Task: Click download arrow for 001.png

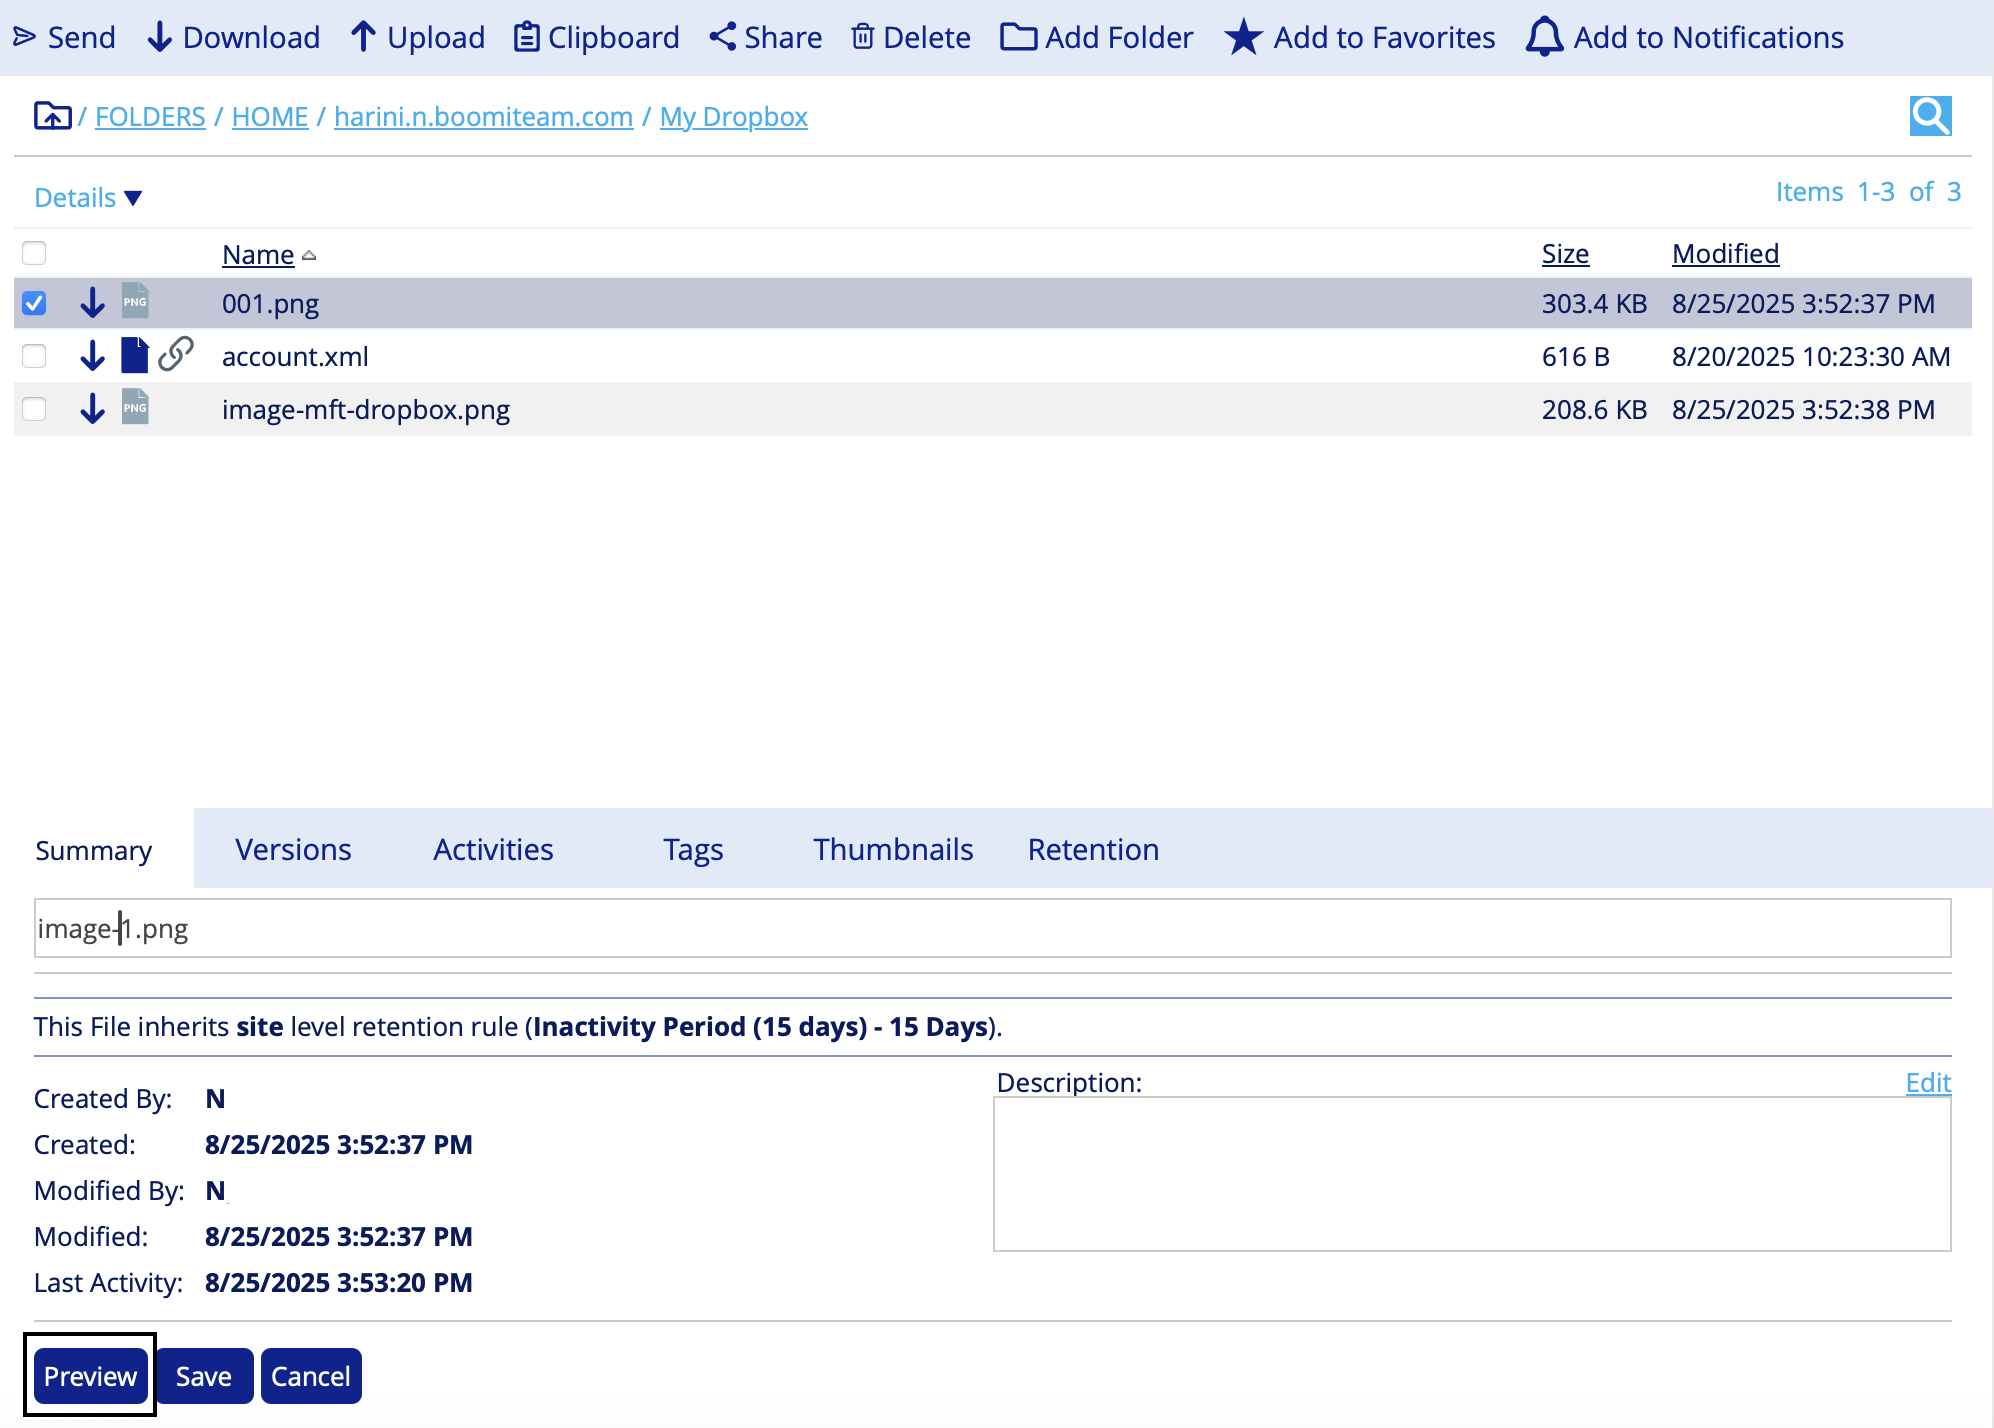Action: 92,302
